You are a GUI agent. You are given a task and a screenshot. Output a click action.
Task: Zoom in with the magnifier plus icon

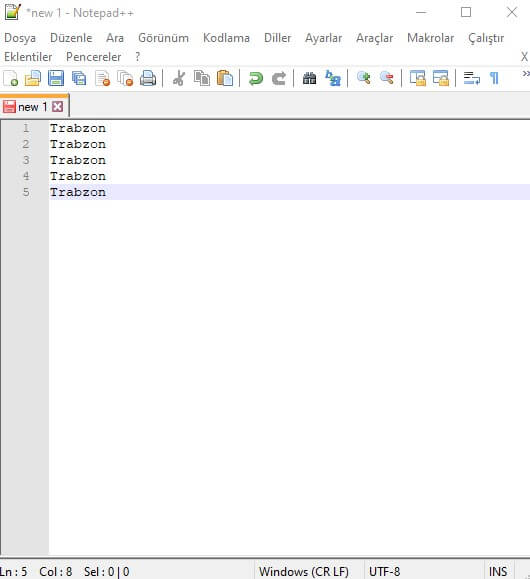coord(364,78)
